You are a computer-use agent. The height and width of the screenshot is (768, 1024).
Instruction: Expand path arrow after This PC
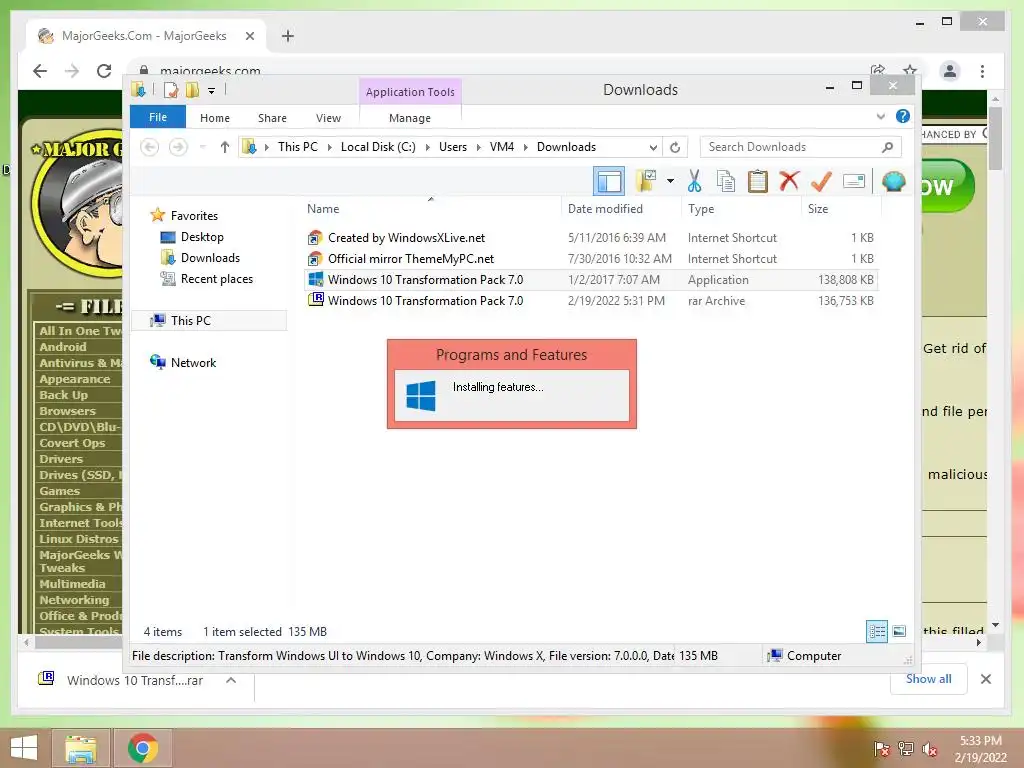click(x=329, y=148)
